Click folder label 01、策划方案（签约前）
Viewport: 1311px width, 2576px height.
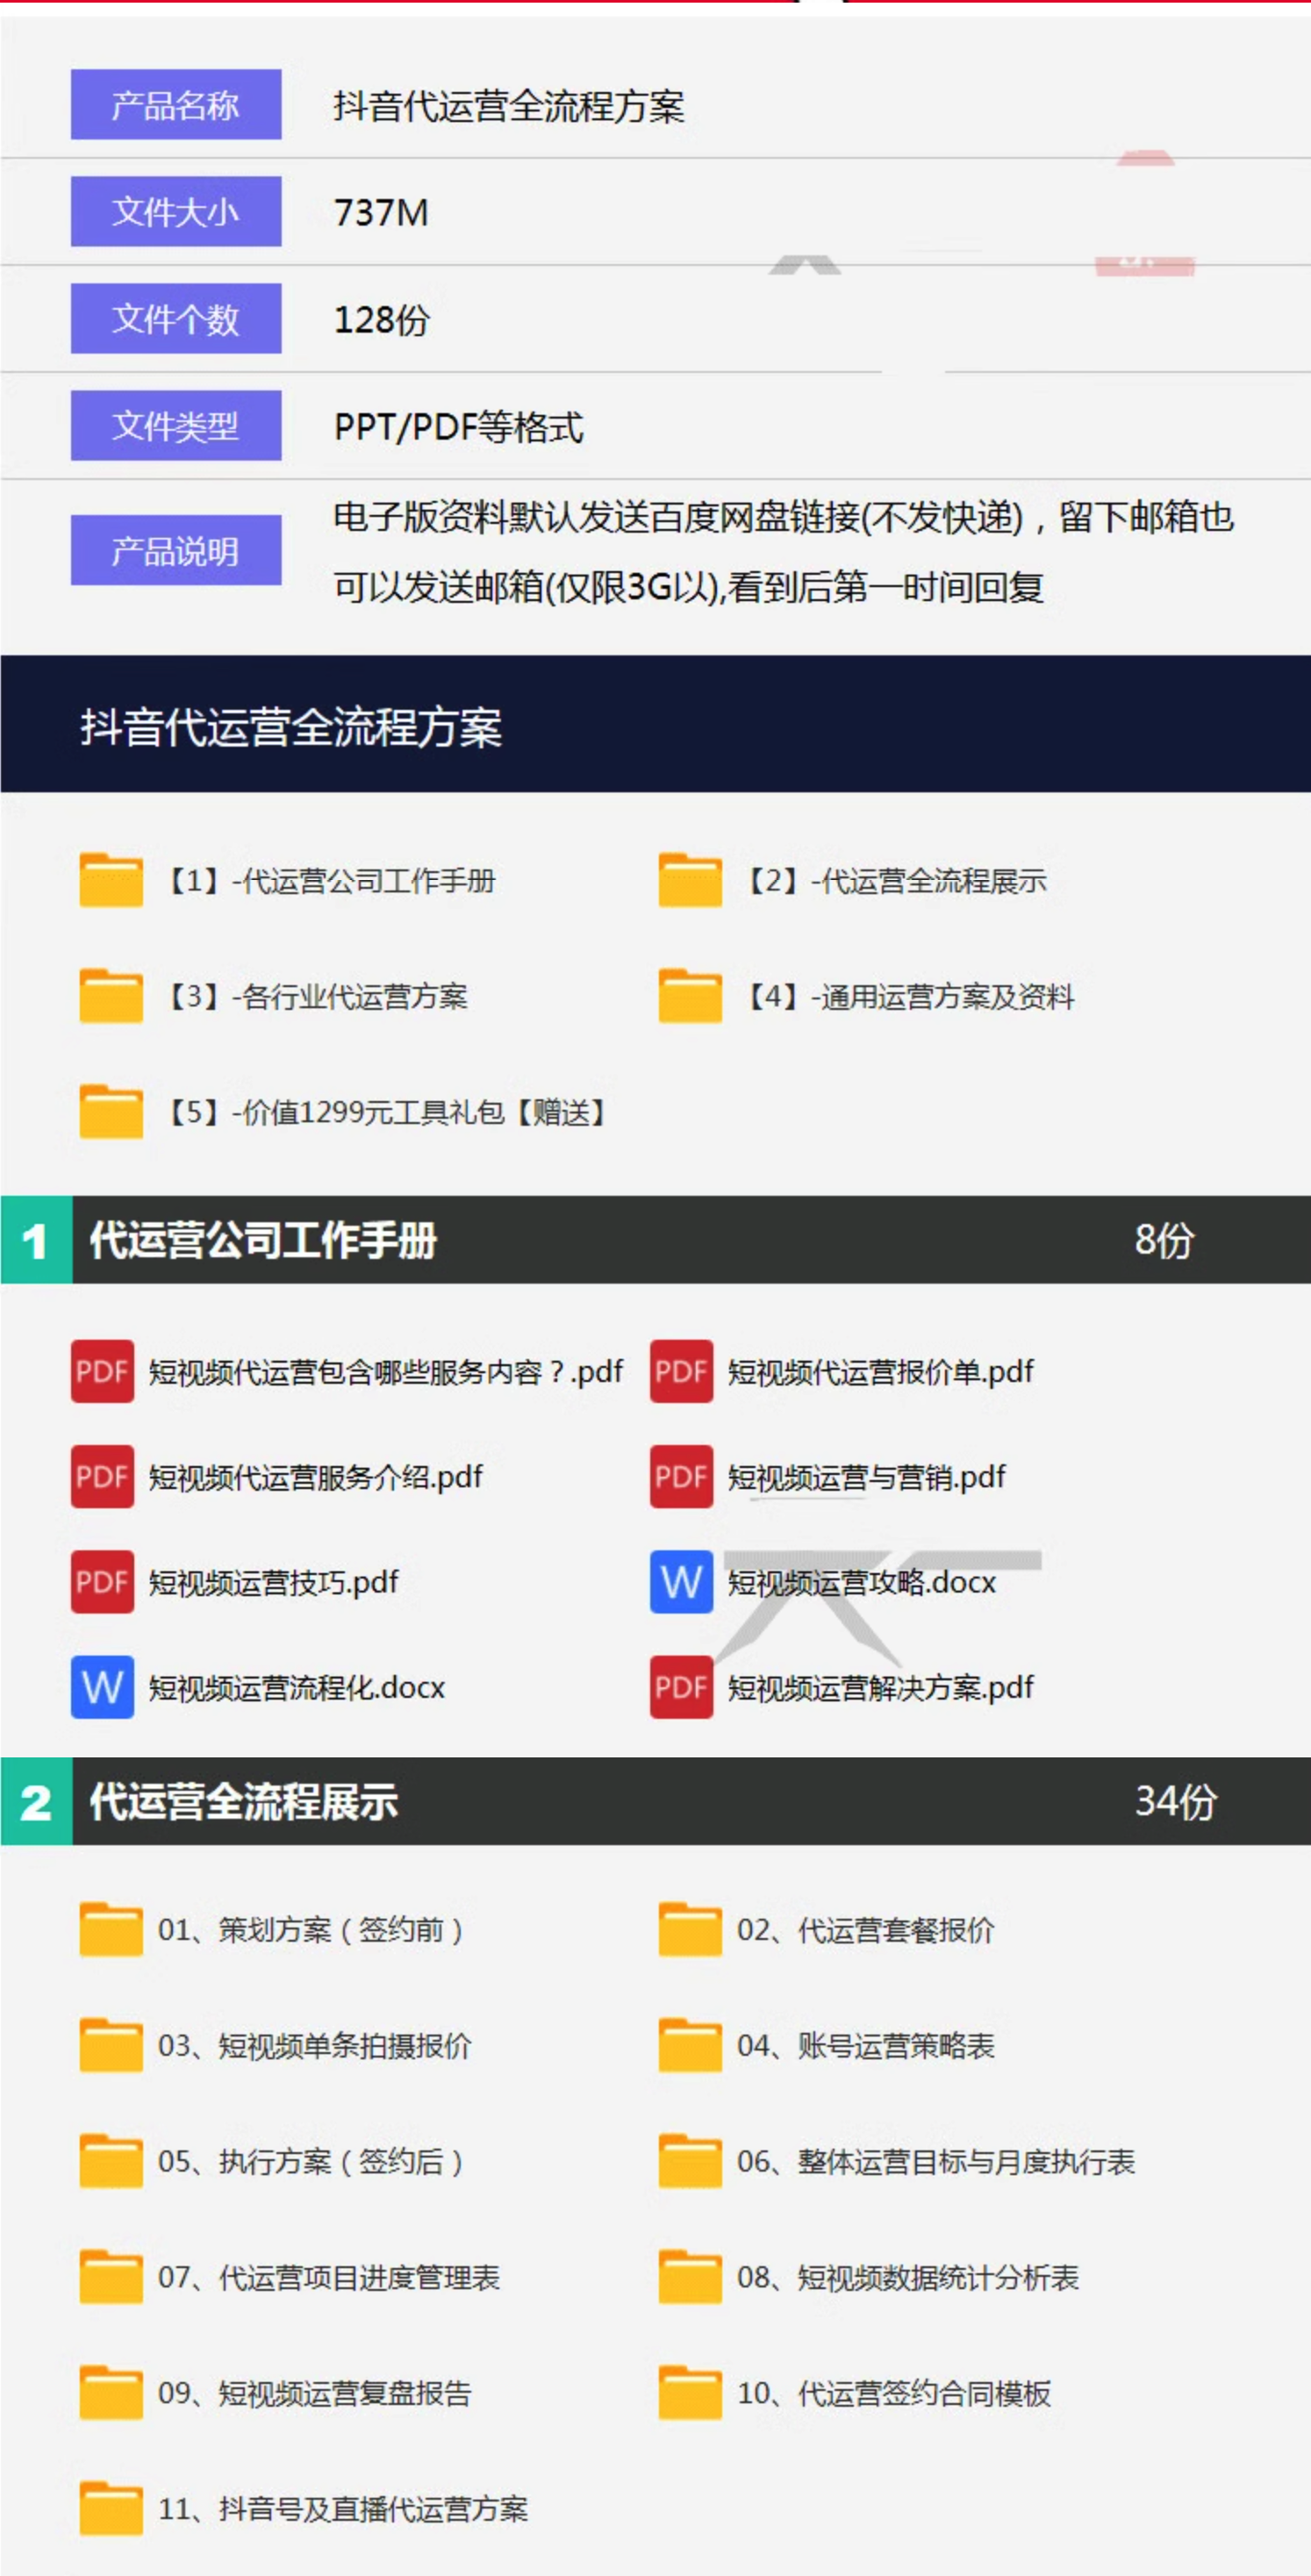point(311,1930)
